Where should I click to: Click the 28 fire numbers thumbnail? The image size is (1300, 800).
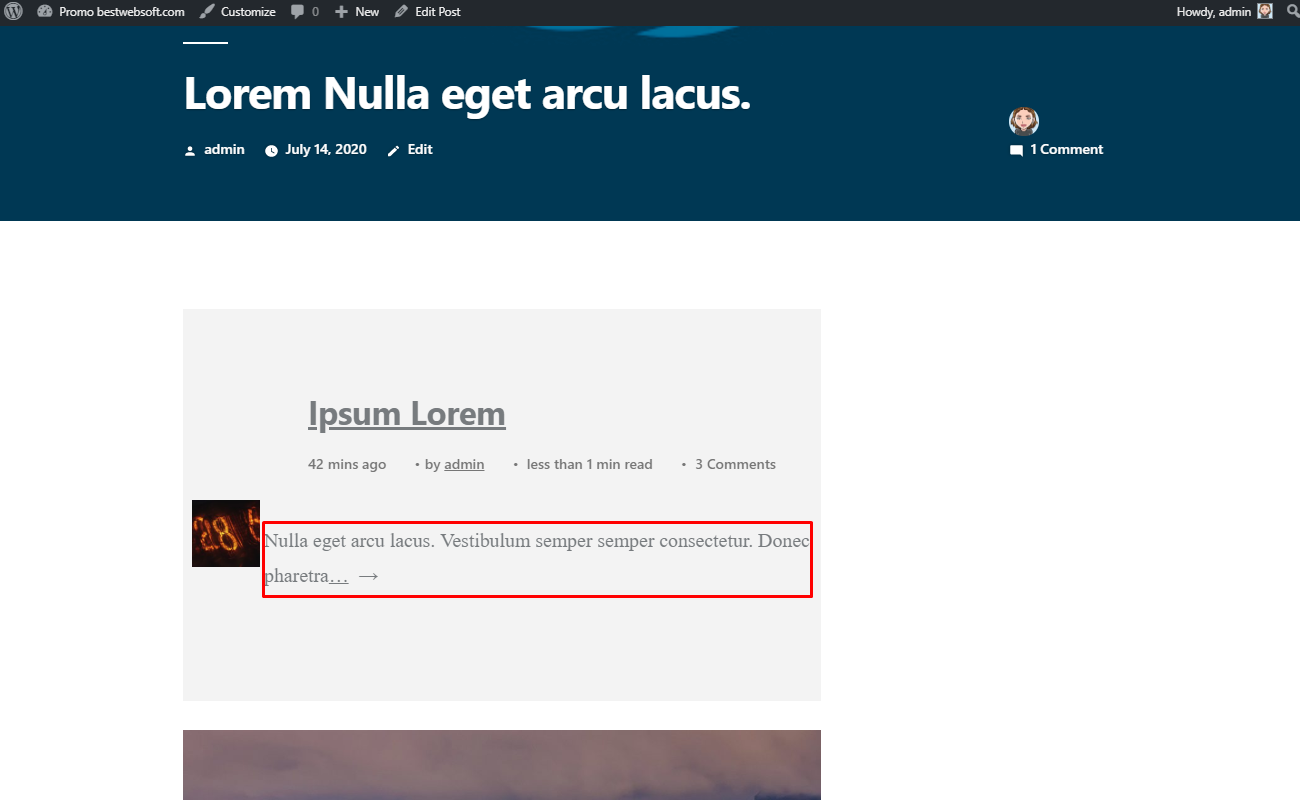(x=226, y=533)
